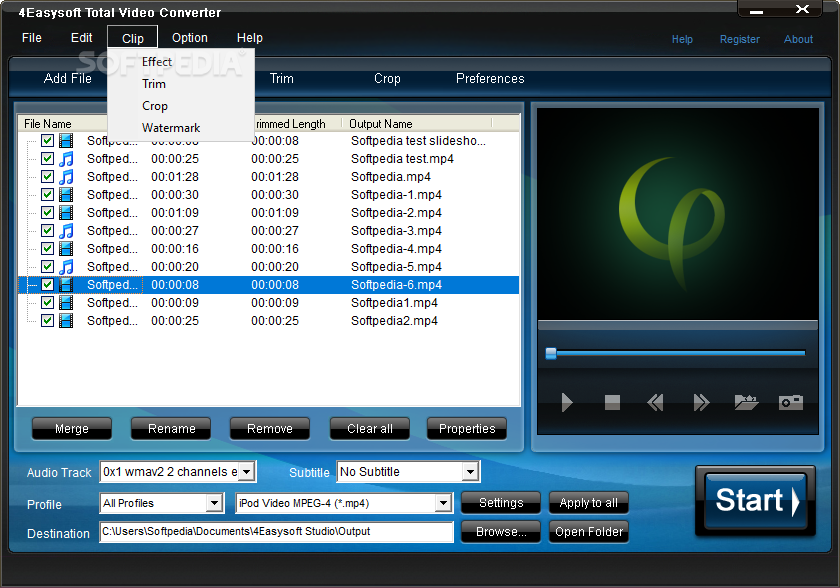Open file Properties button
Image resolution: width=840 pixels, height=588 pixels.
click(x=467, y=429)
